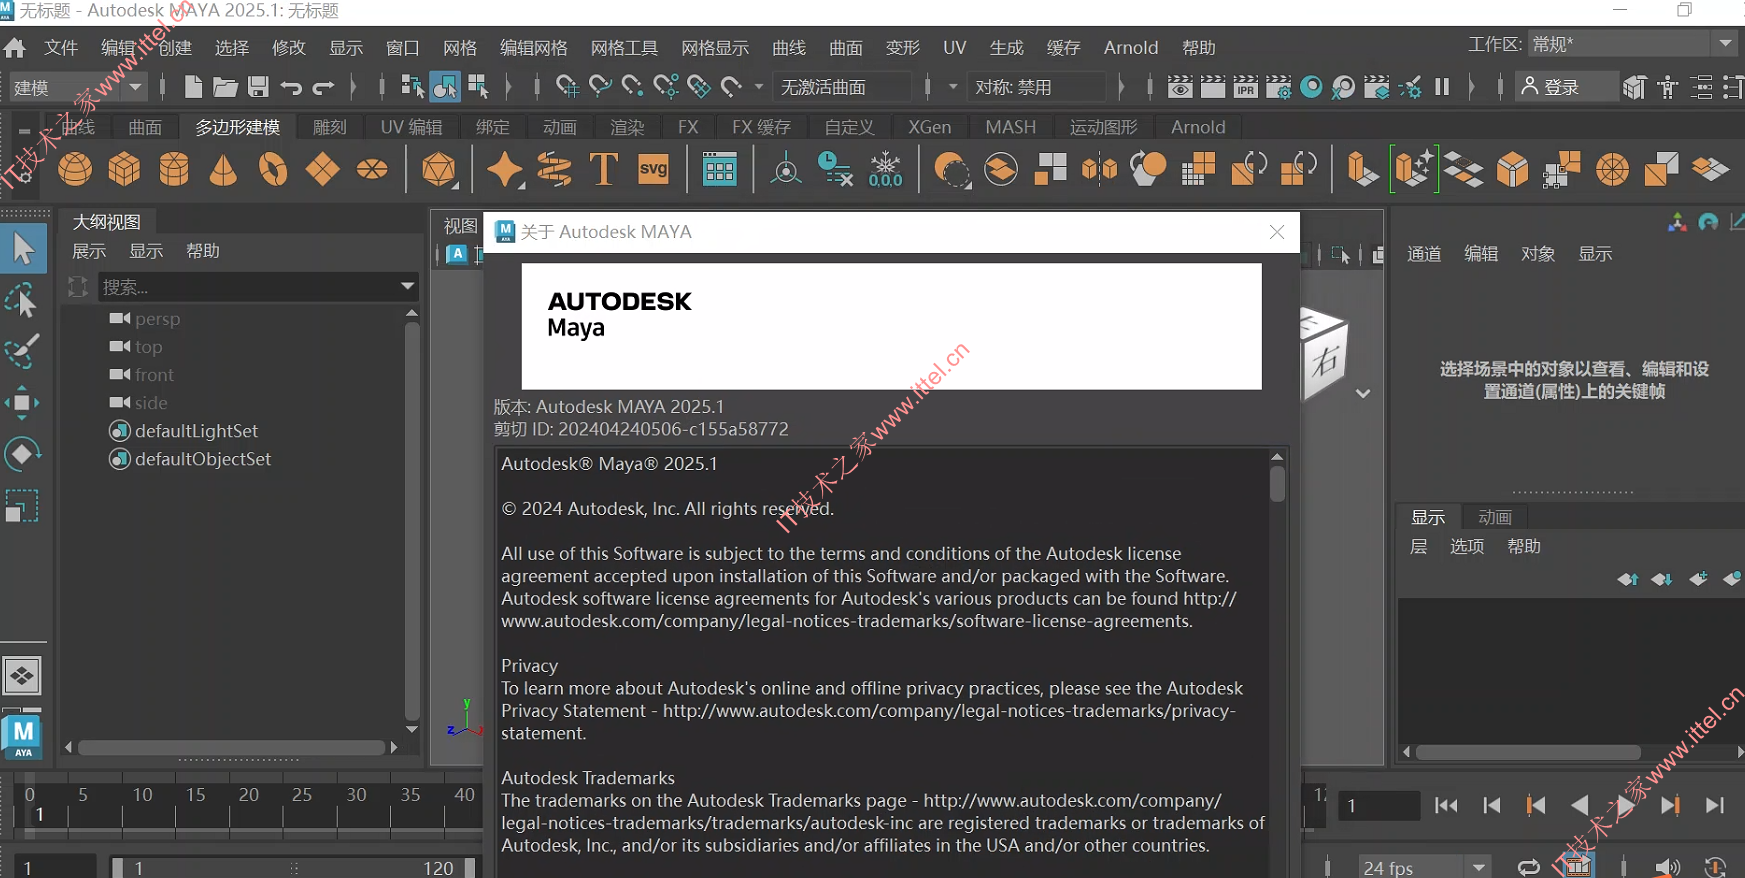
Task: Close the 关于 Autodesk MAYA dialog
Action: (x=1277, y=232)
